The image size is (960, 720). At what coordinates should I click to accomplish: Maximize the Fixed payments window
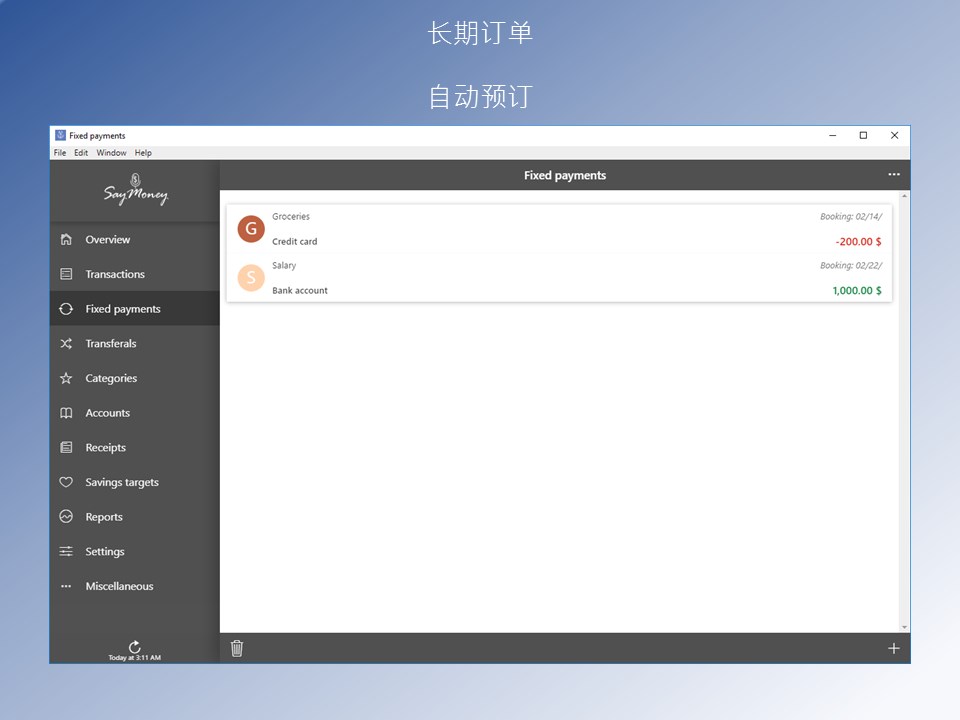[863, 135]
